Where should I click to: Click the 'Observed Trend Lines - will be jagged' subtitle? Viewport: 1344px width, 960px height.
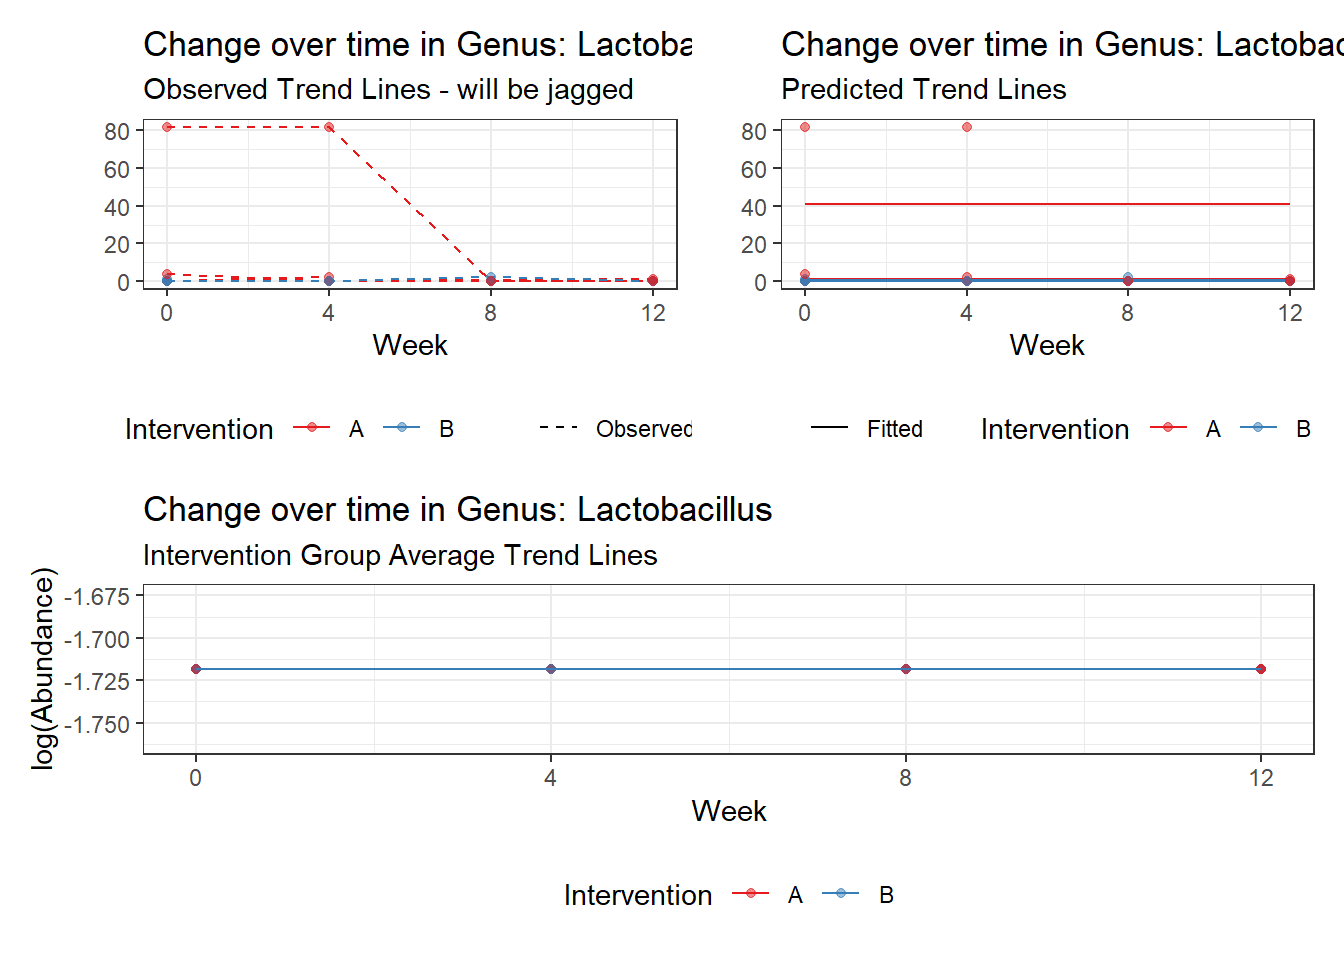click(x=388, y=89)
